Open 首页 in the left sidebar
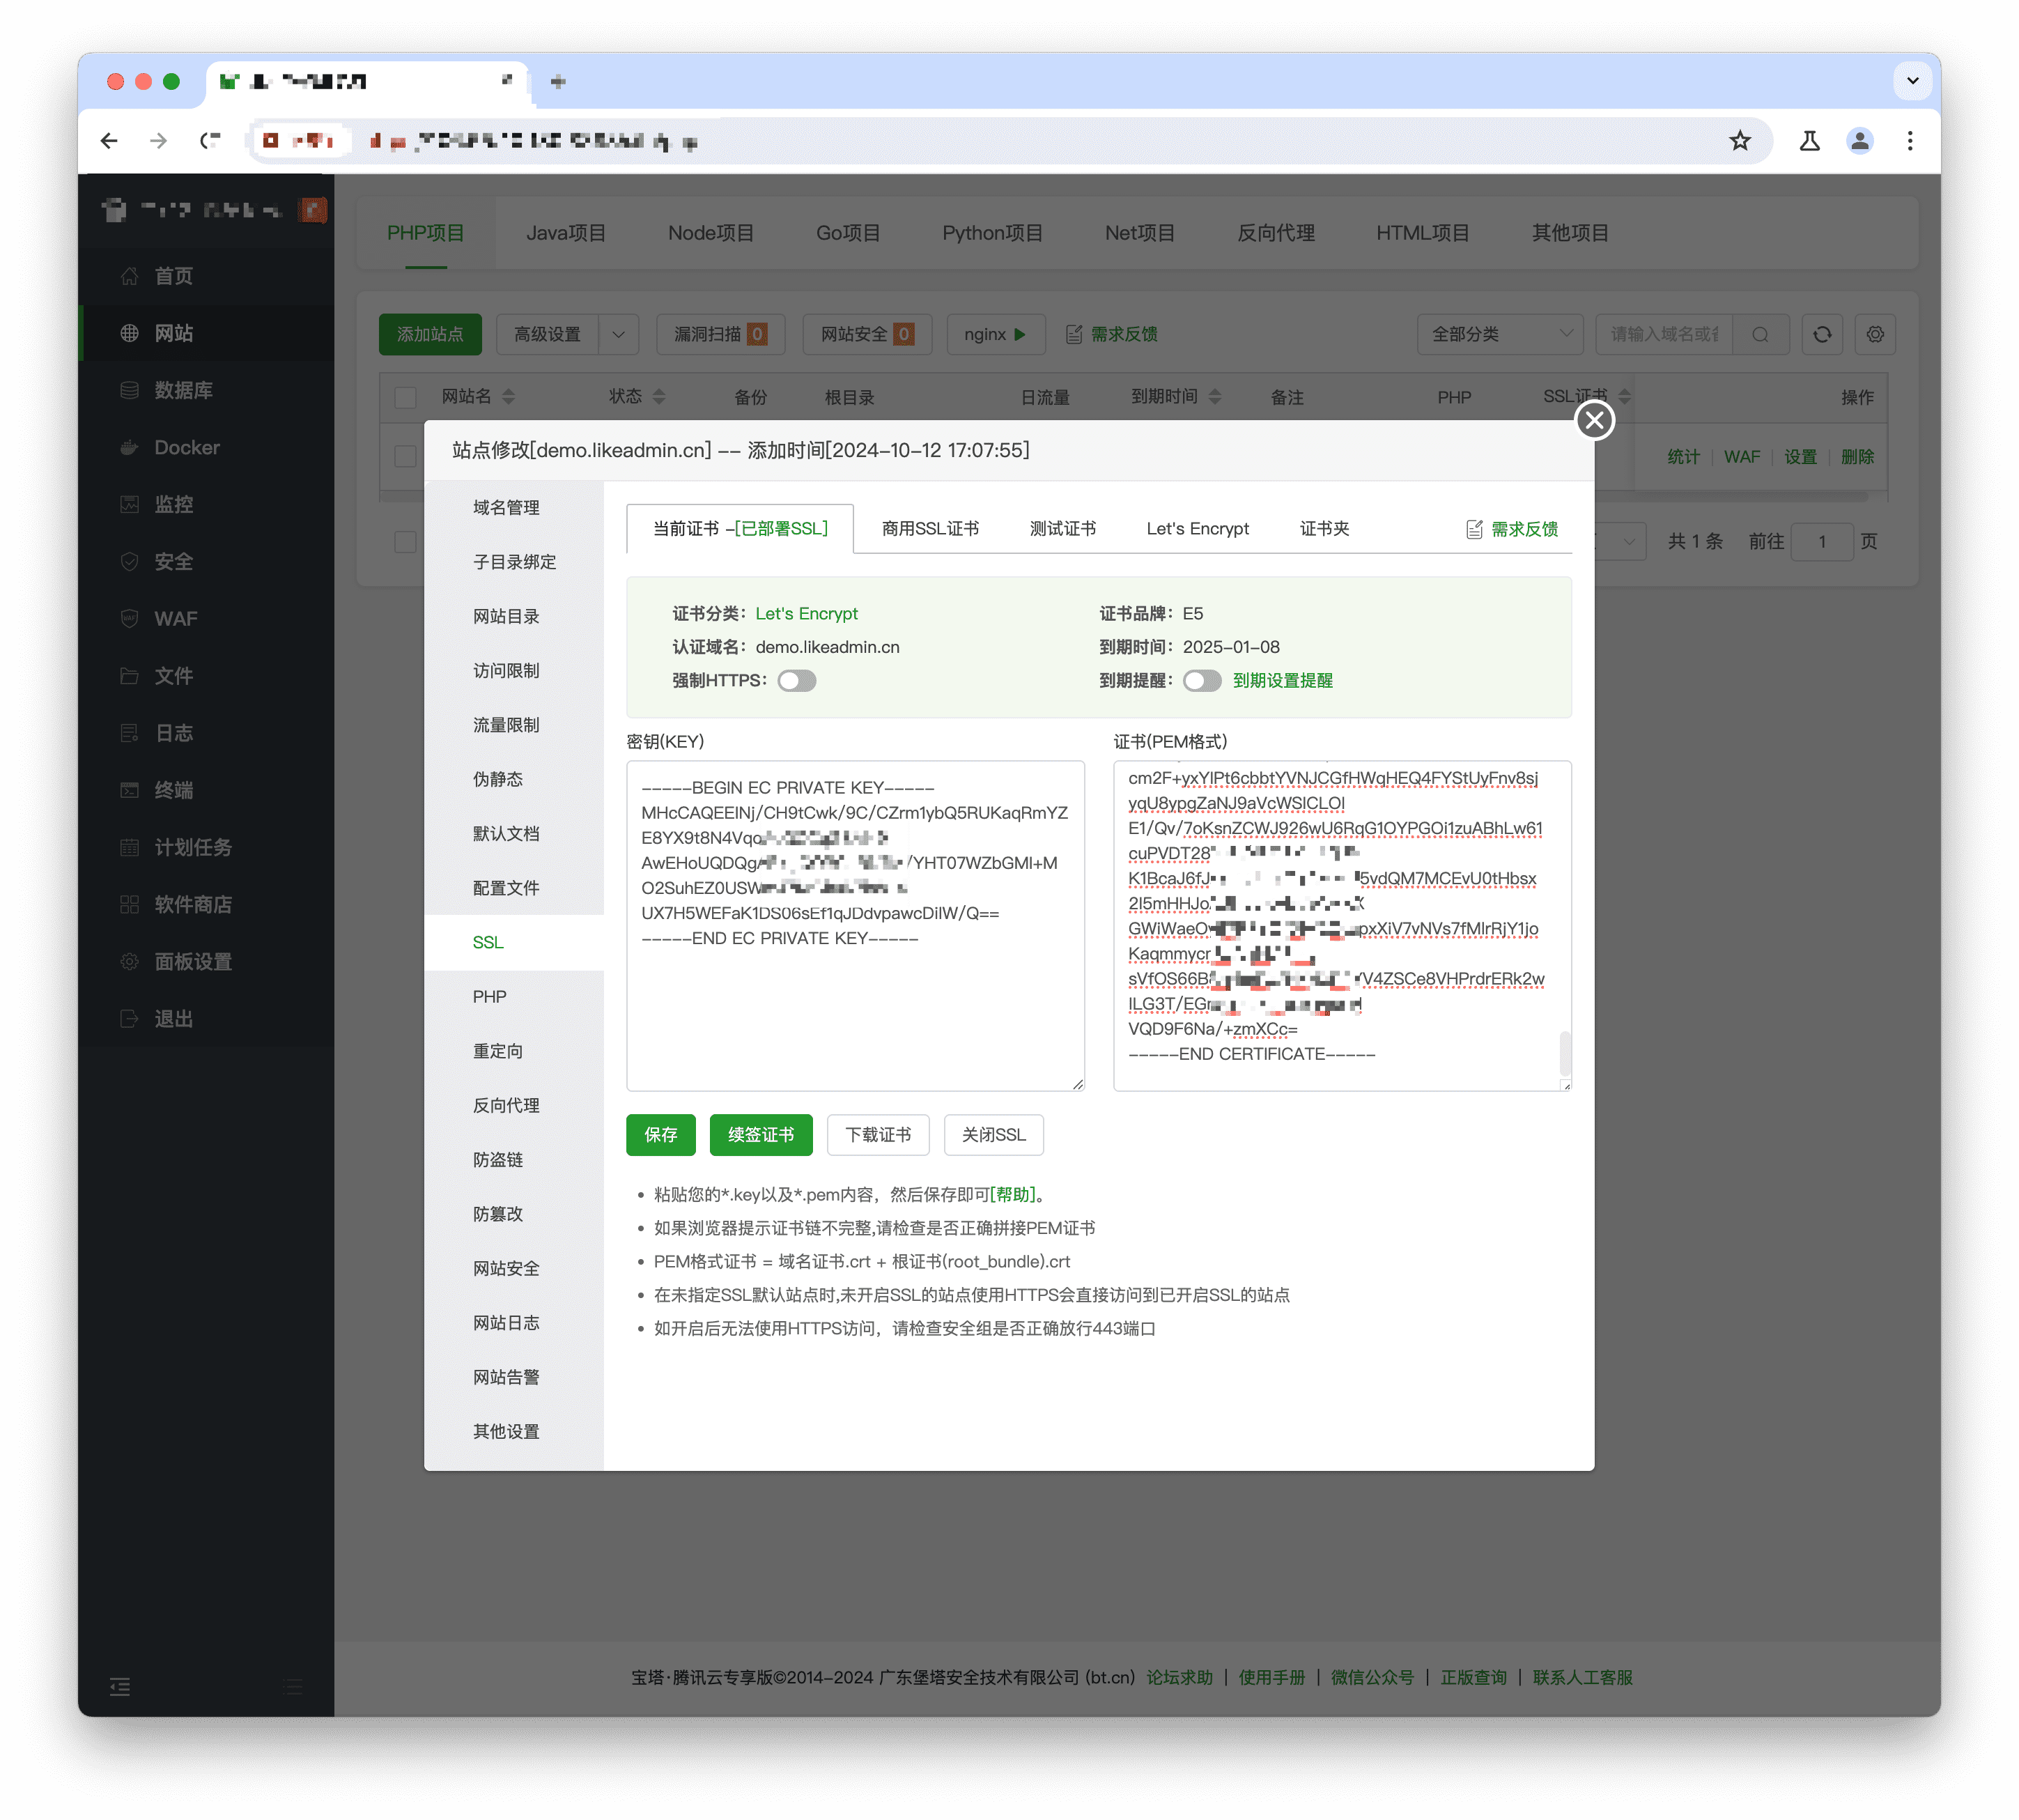Image resolution: width=2019 pixels, height=1820 pixels. click(x=206, y=276)
